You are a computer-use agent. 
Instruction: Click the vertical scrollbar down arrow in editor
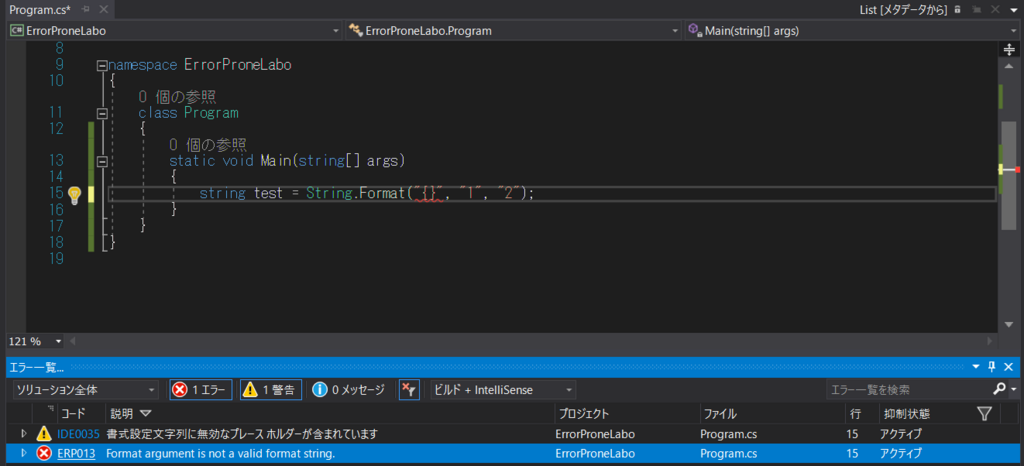pyautogui.click(x=1009, y=326)
